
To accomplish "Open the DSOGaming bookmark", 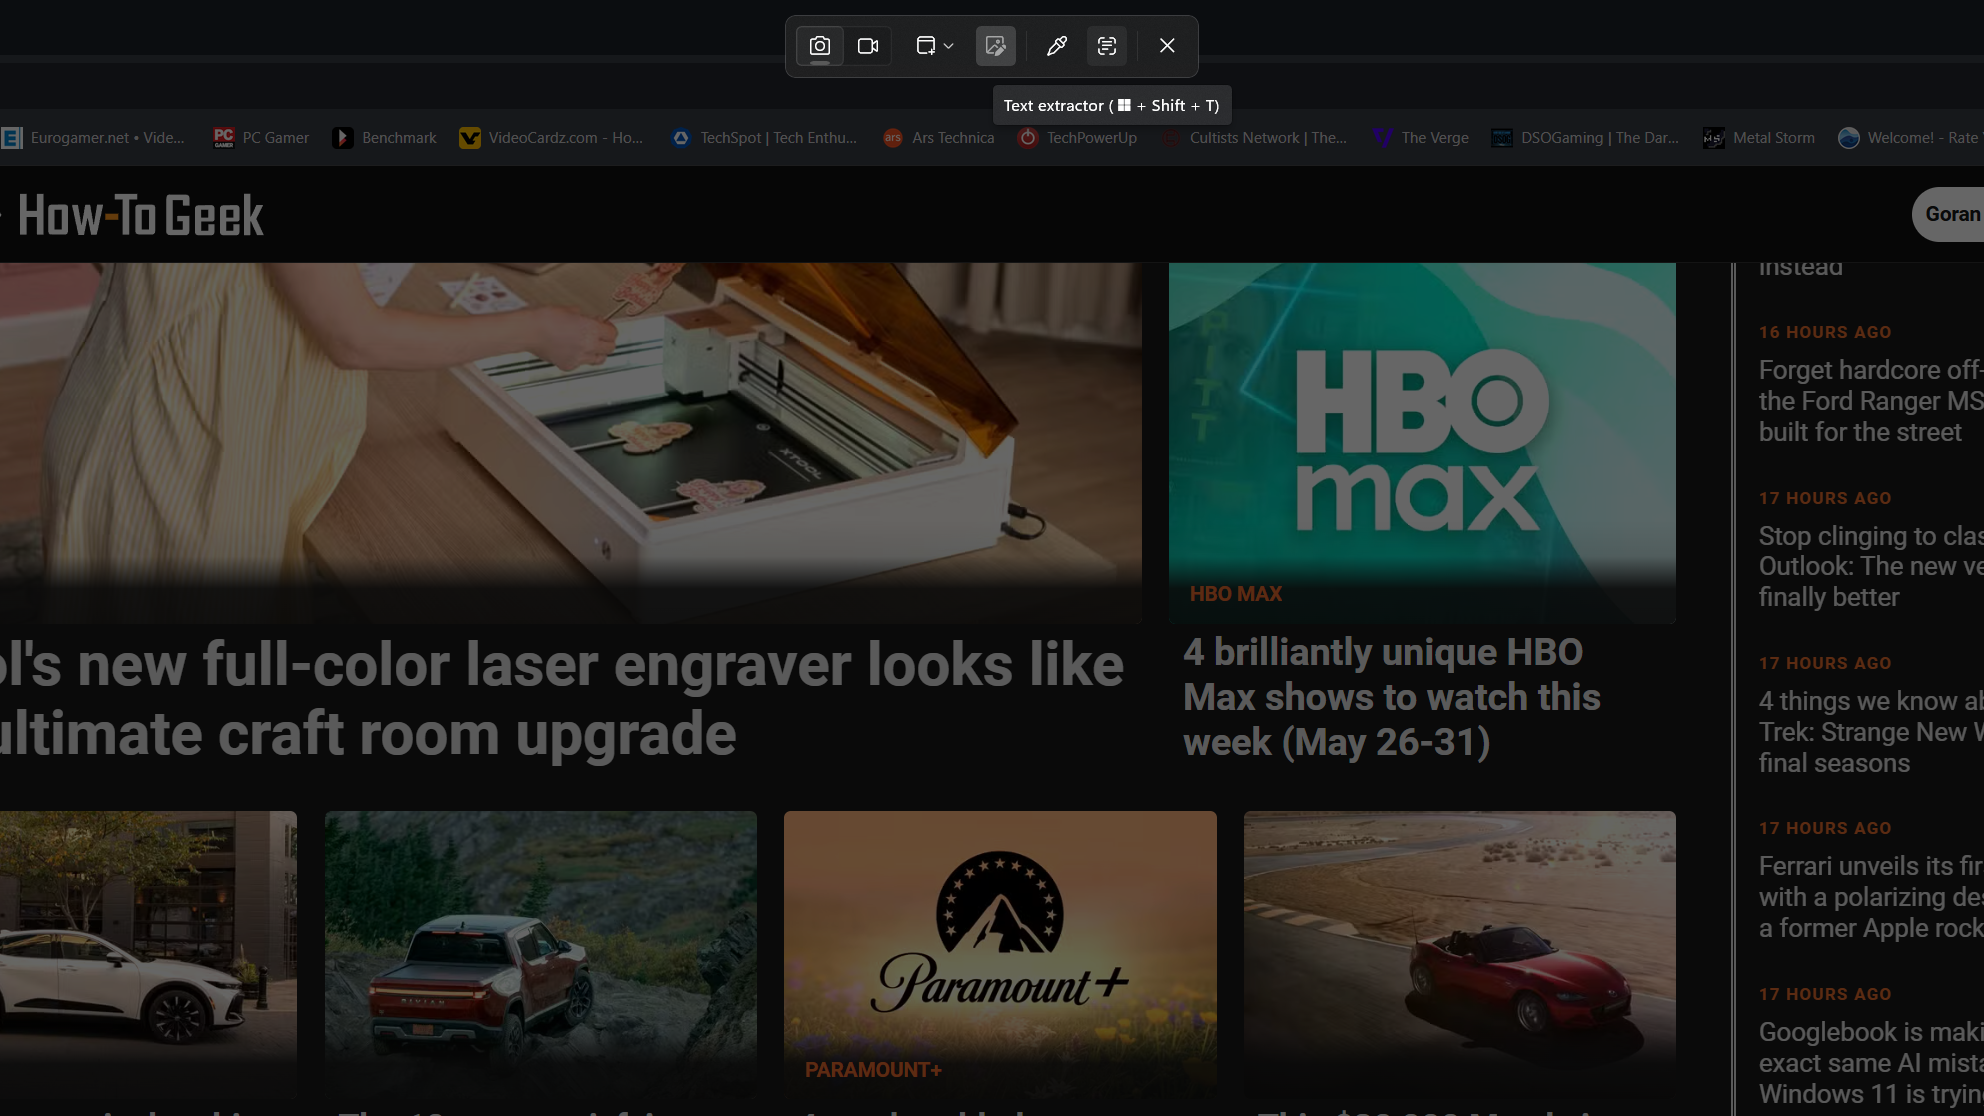I will (x=1586, y=138).
